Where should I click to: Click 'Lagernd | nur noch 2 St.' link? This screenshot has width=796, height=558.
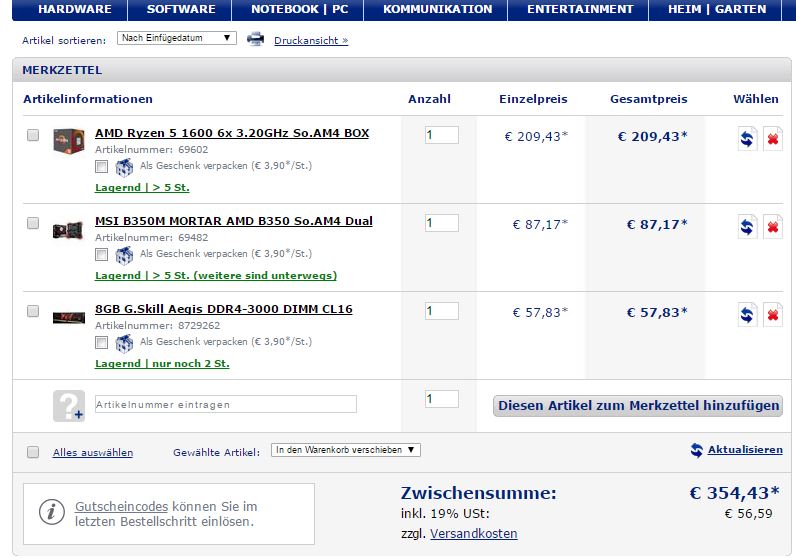tap(162, 364)
